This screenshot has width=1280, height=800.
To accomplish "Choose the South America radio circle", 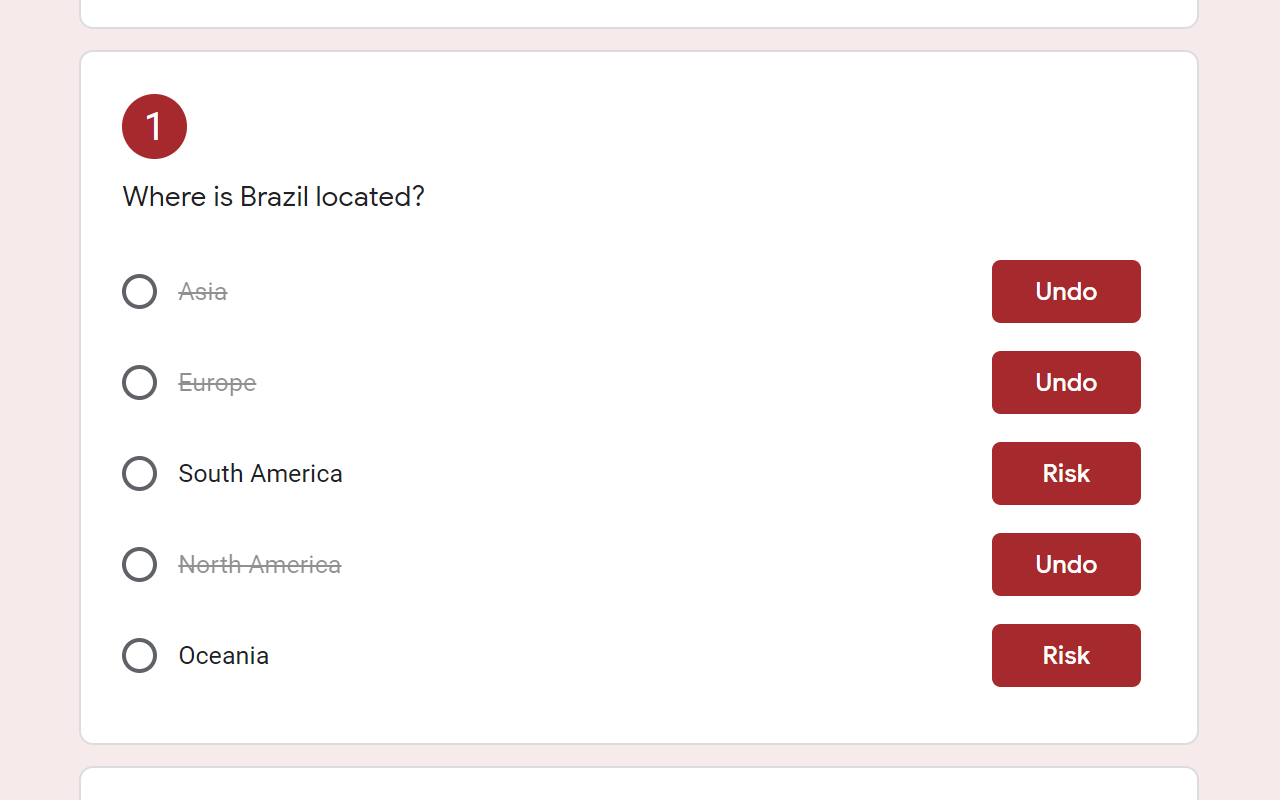I will click(x=139, y=474).
